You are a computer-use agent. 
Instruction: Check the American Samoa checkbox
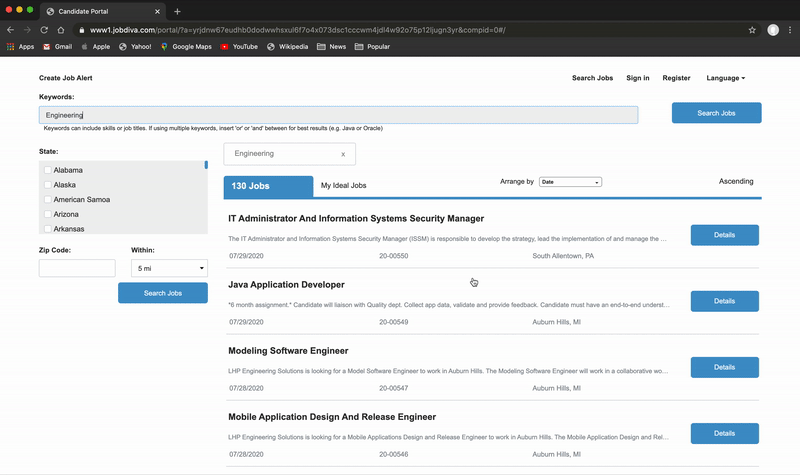coord(47,199)
